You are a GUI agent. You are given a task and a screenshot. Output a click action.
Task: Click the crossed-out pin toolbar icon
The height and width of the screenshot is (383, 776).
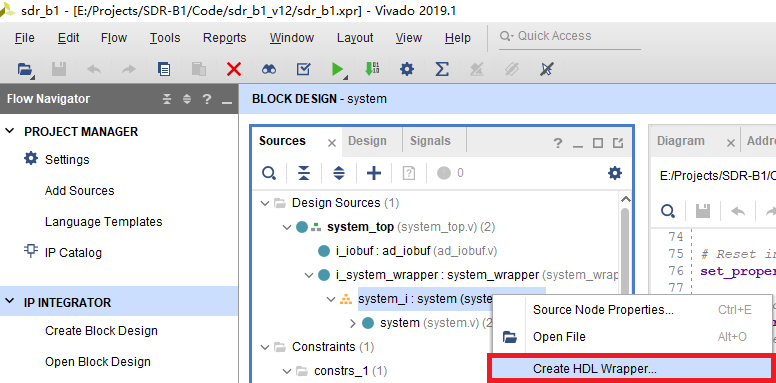click(546, 69)
